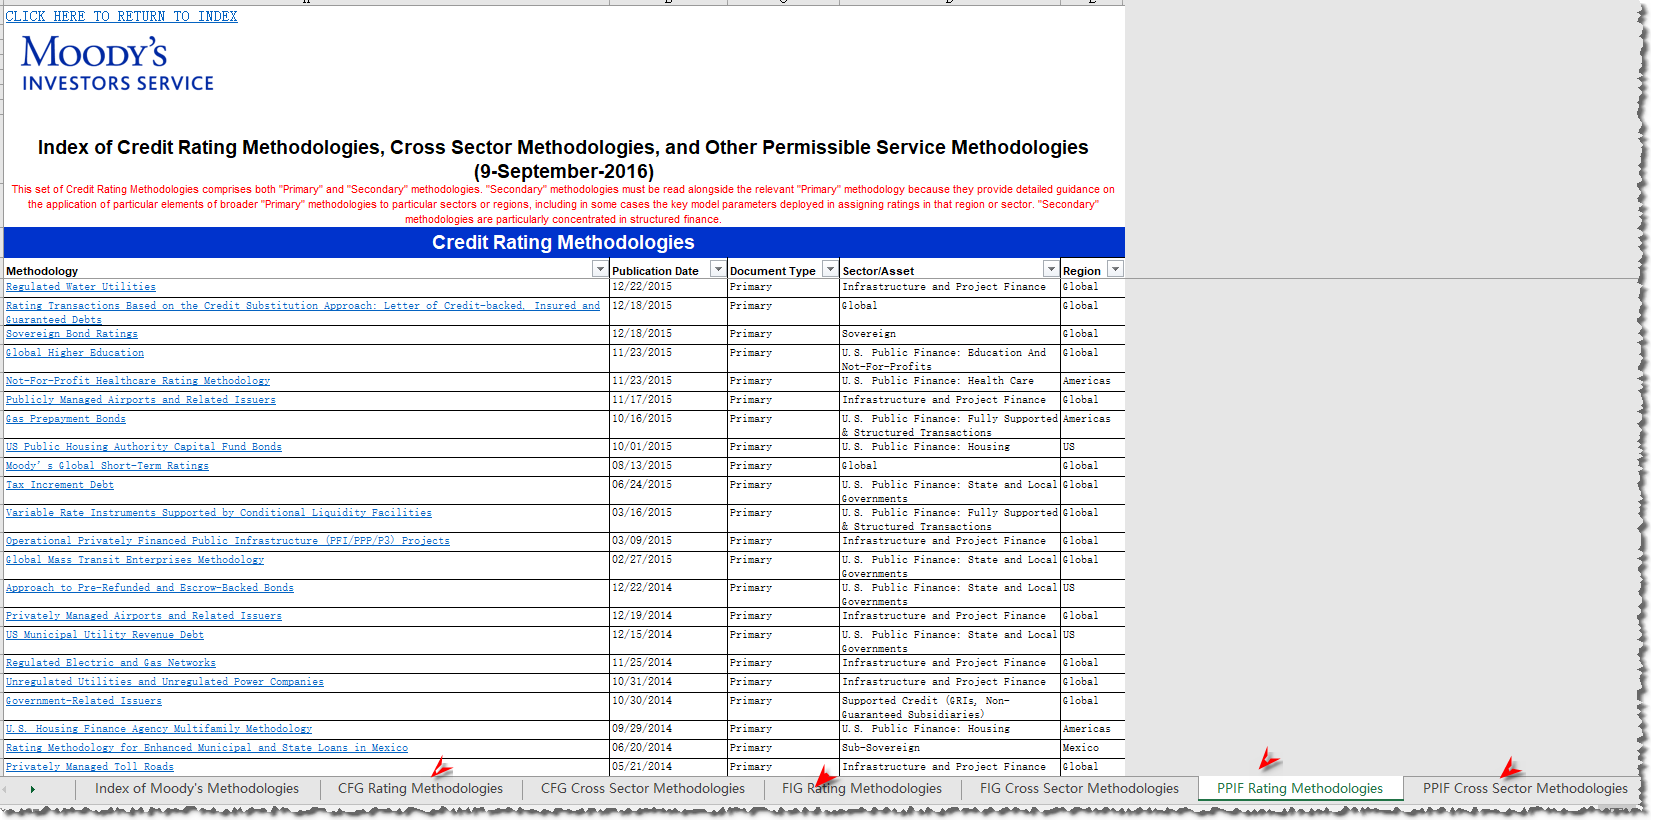Click Unregulated Utilities and Unregulated Power Companies
Screen dimensions: 1654x823
165,682
